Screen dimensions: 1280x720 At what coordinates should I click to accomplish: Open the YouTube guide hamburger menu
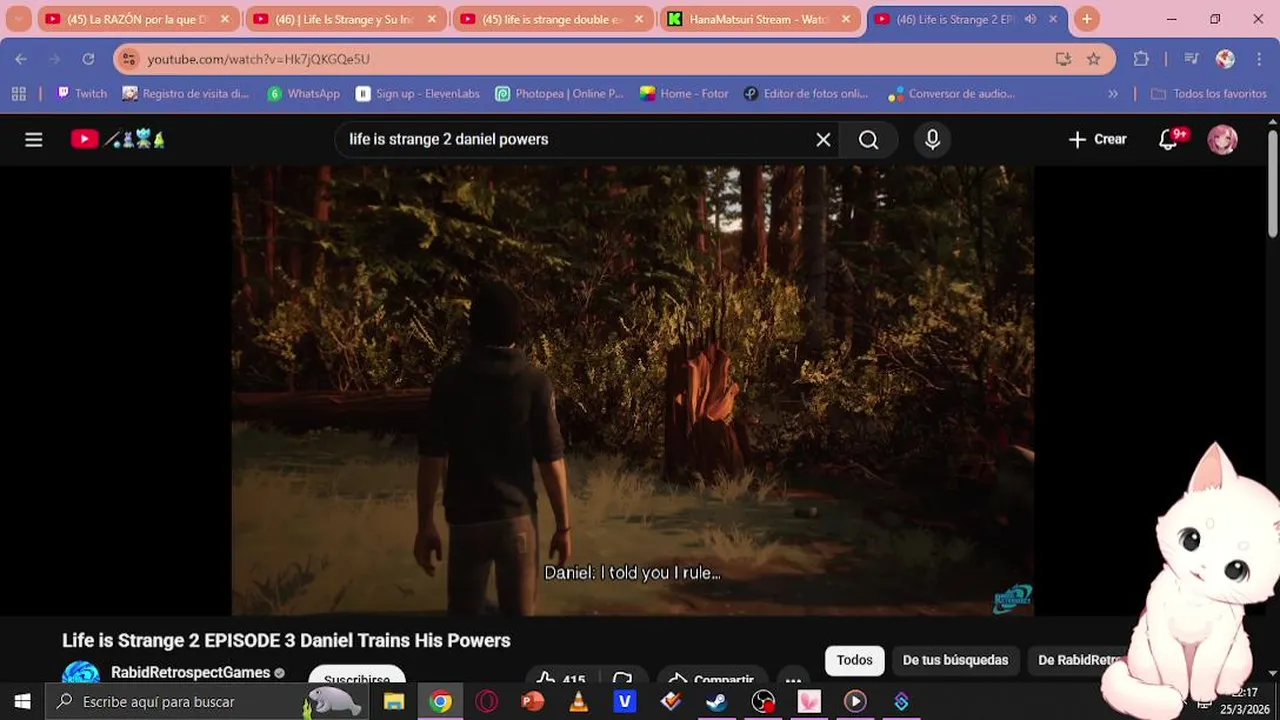pyautogui.click(x=34, y=139)
